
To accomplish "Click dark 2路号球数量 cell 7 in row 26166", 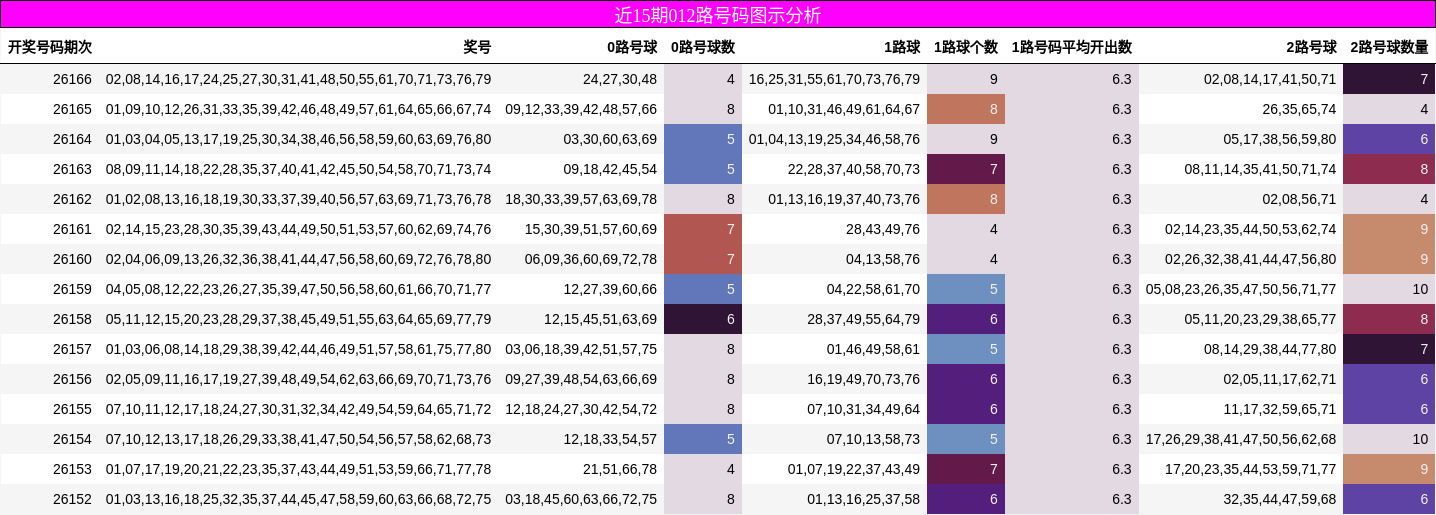I will coord(1389,79).
